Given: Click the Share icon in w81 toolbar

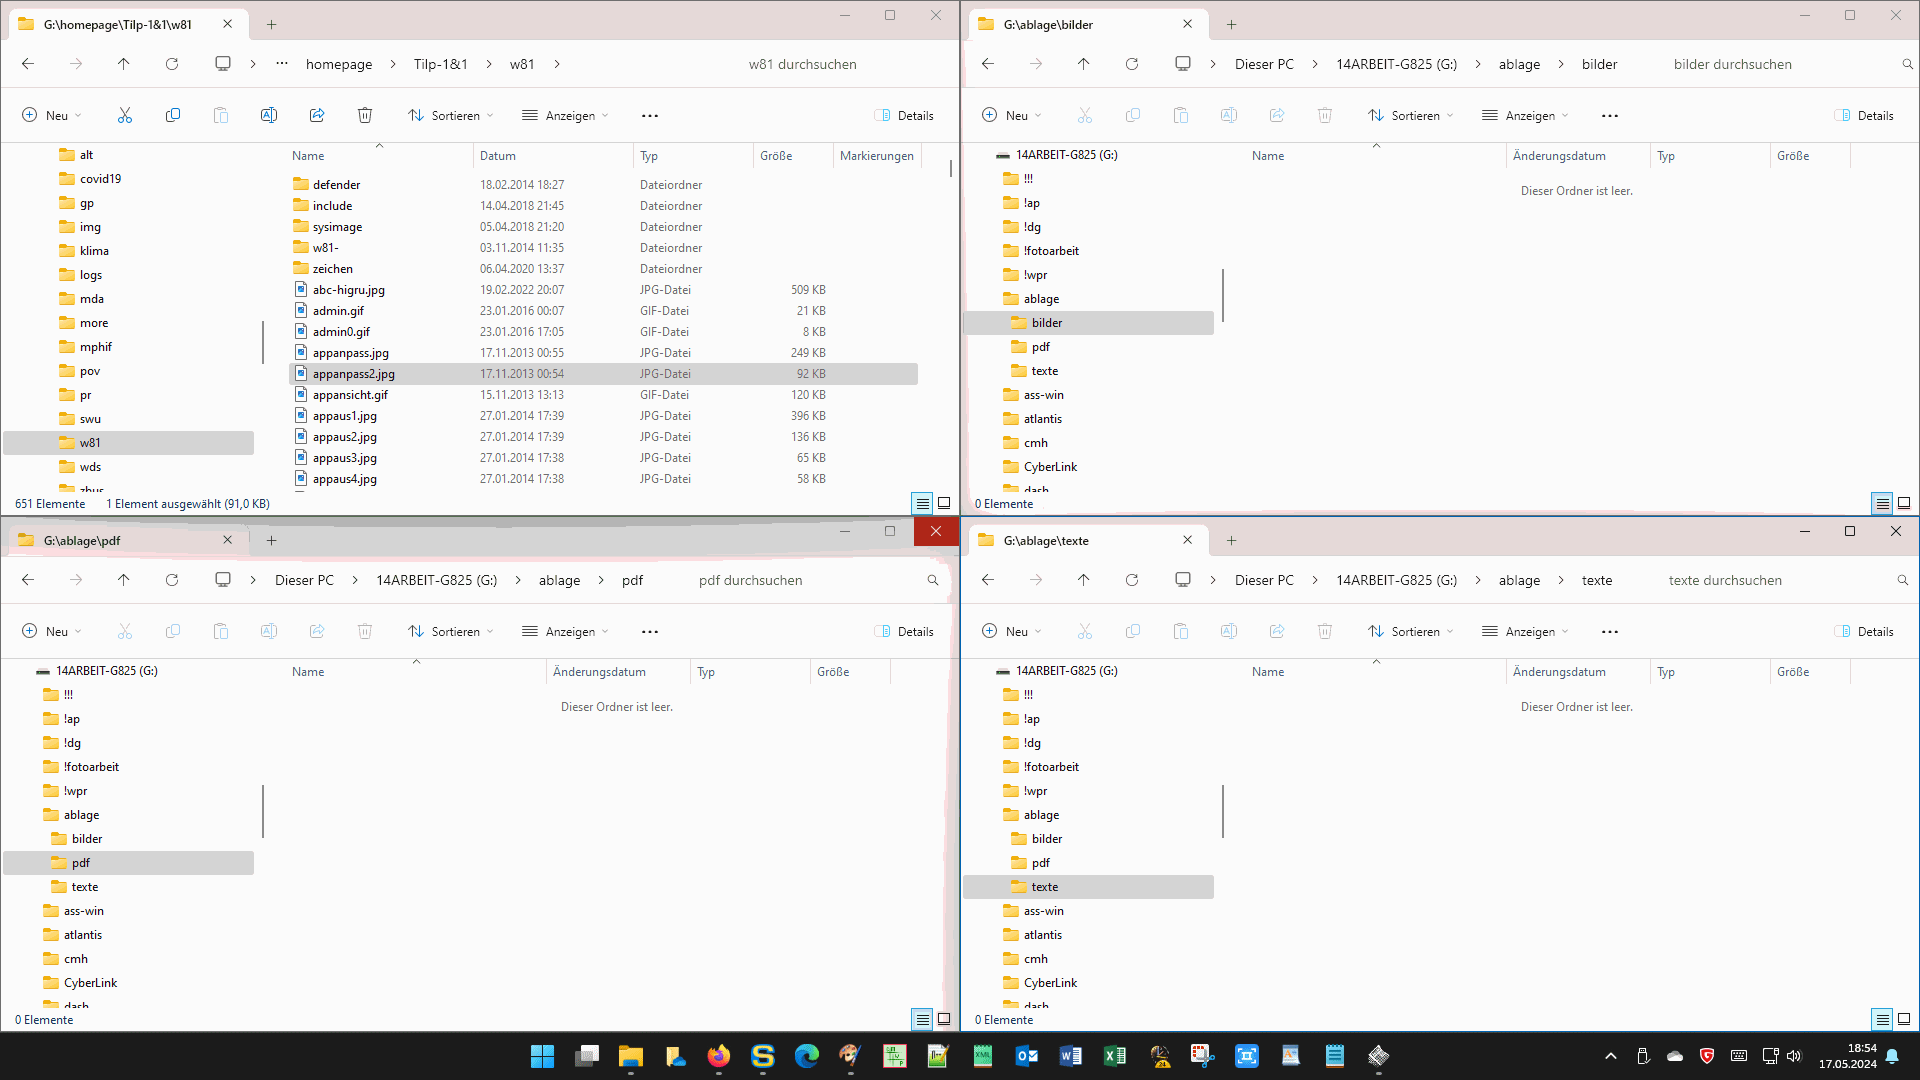Looking at the screenshot, I should (x=317, y=116).
